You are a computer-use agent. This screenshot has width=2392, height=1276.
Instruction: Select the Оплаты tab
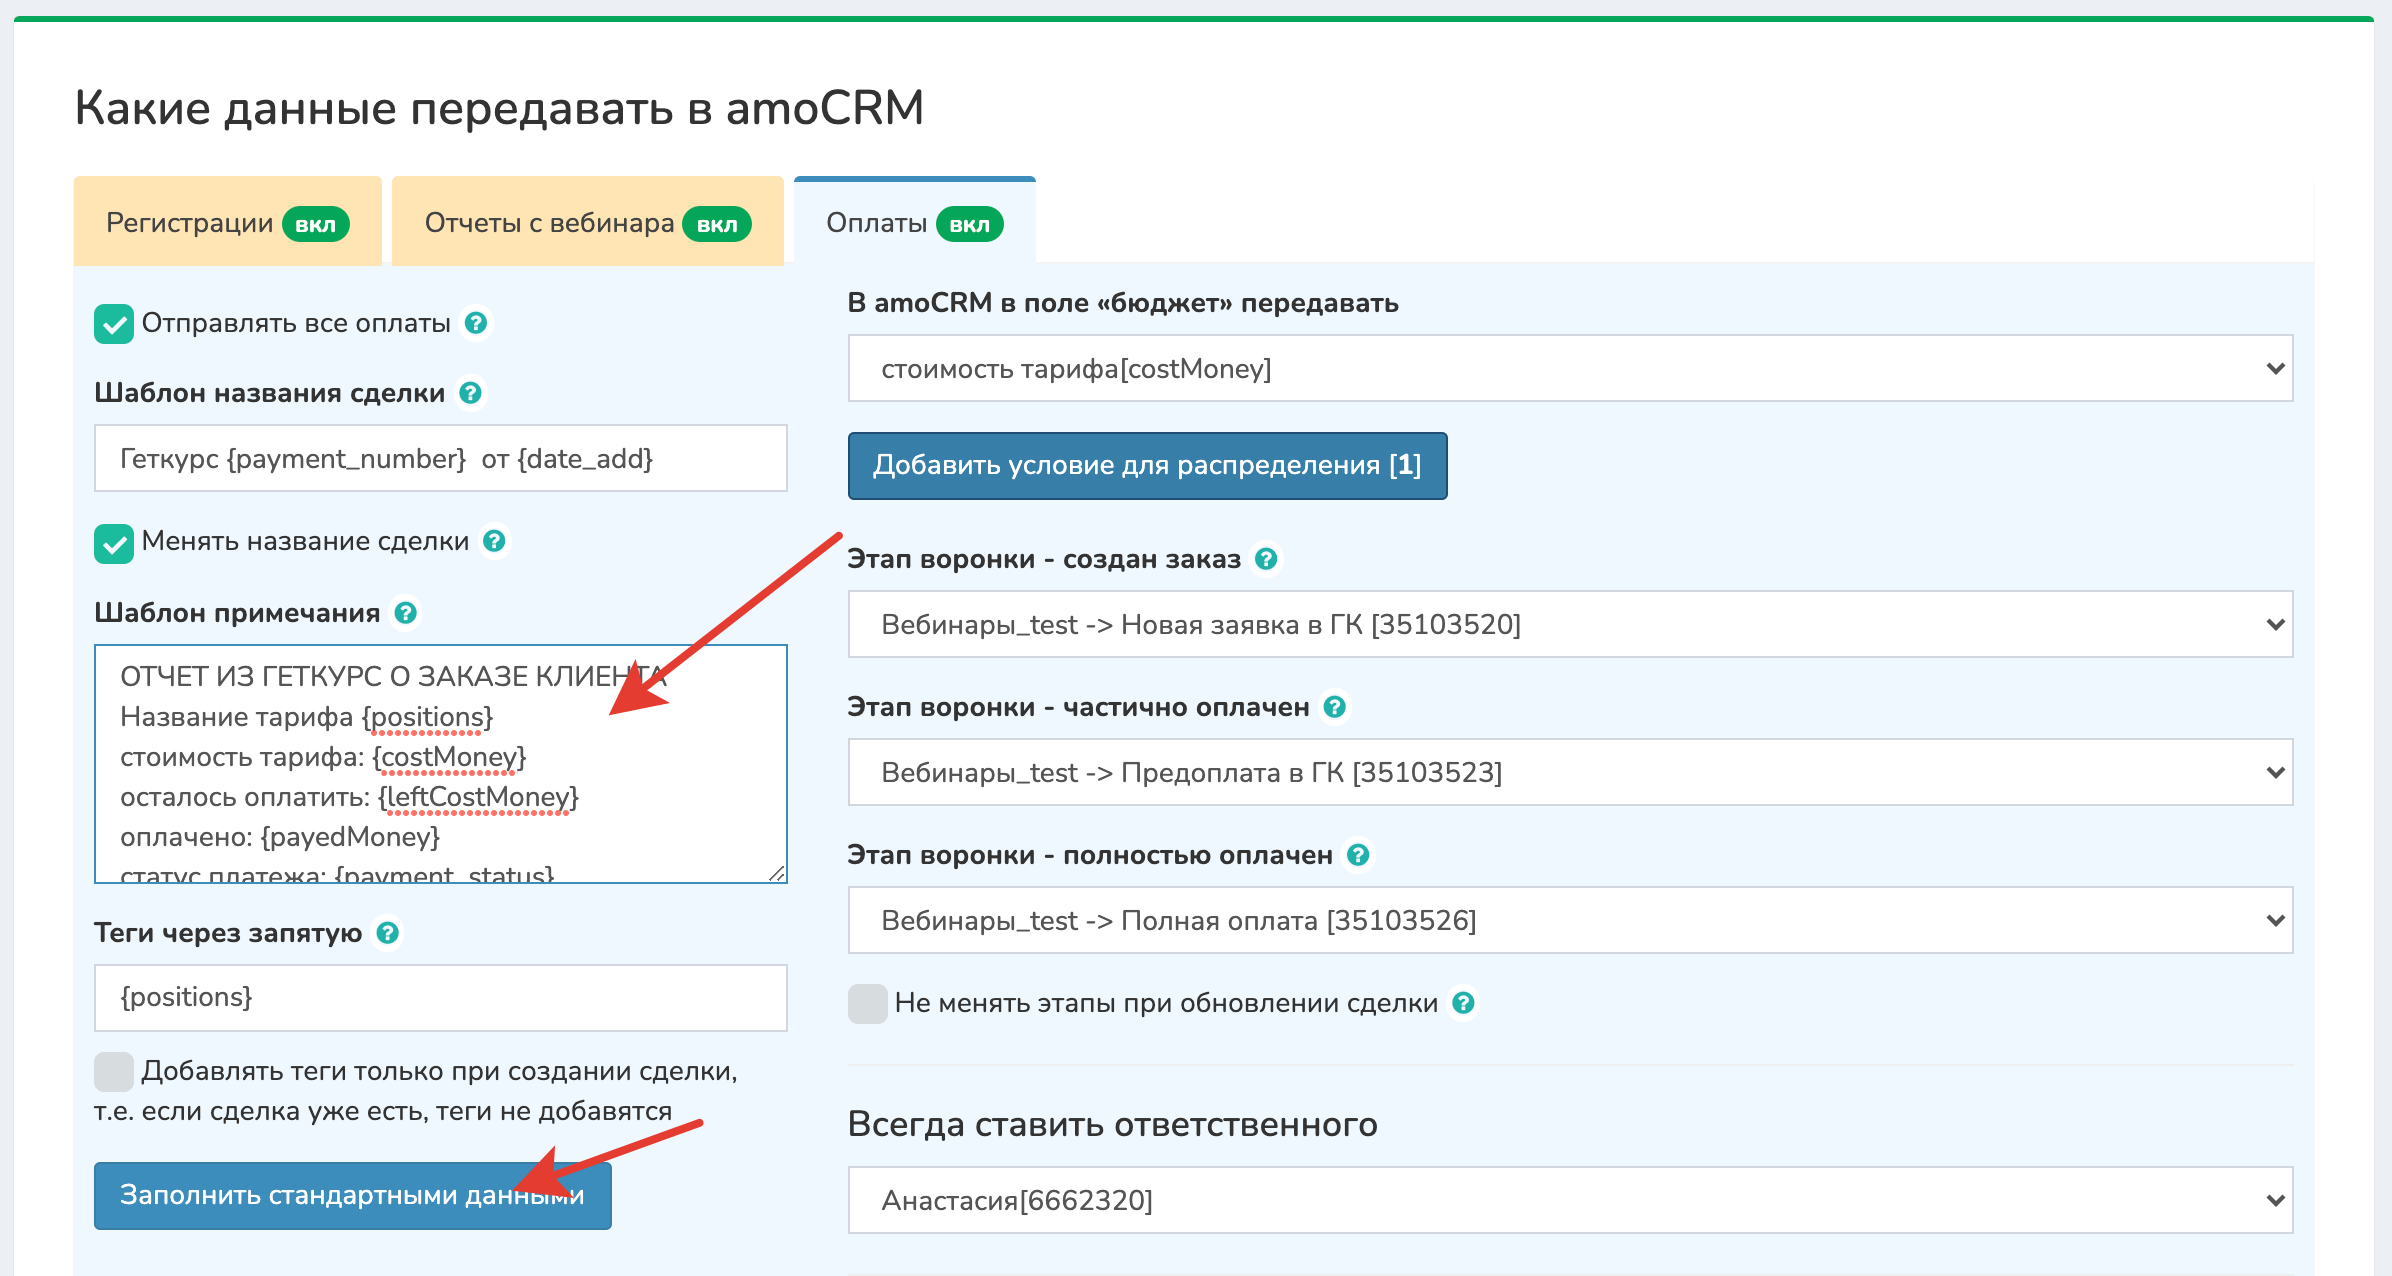914,222
